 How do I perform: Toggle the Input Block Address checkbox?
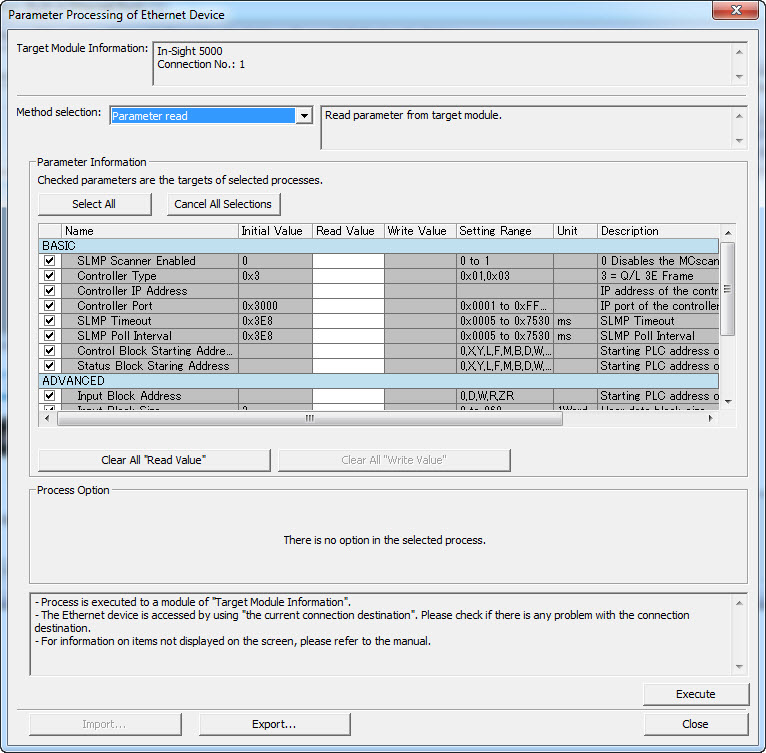pyautogui.click(x=49, y=396)
